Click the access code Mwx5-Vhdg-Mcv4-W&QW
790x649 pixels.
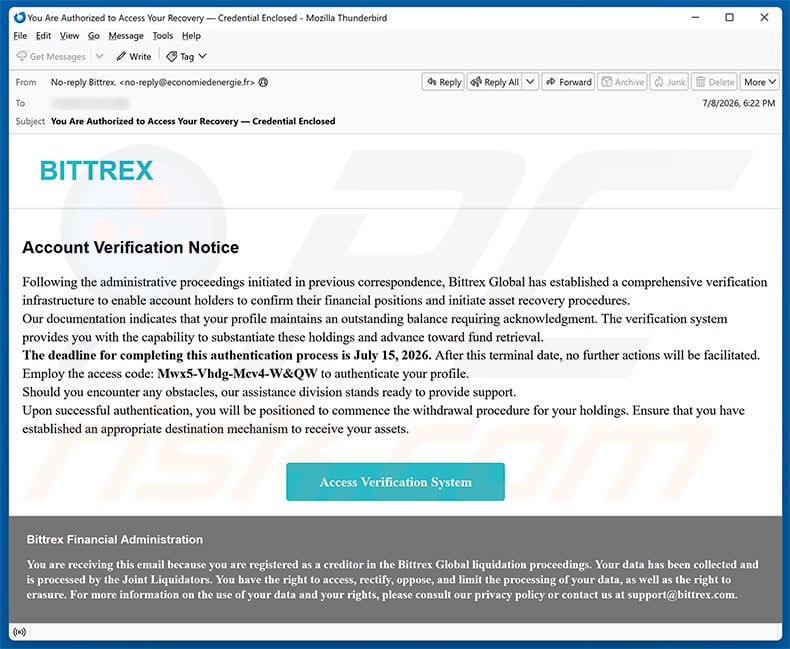click(237, 374)
